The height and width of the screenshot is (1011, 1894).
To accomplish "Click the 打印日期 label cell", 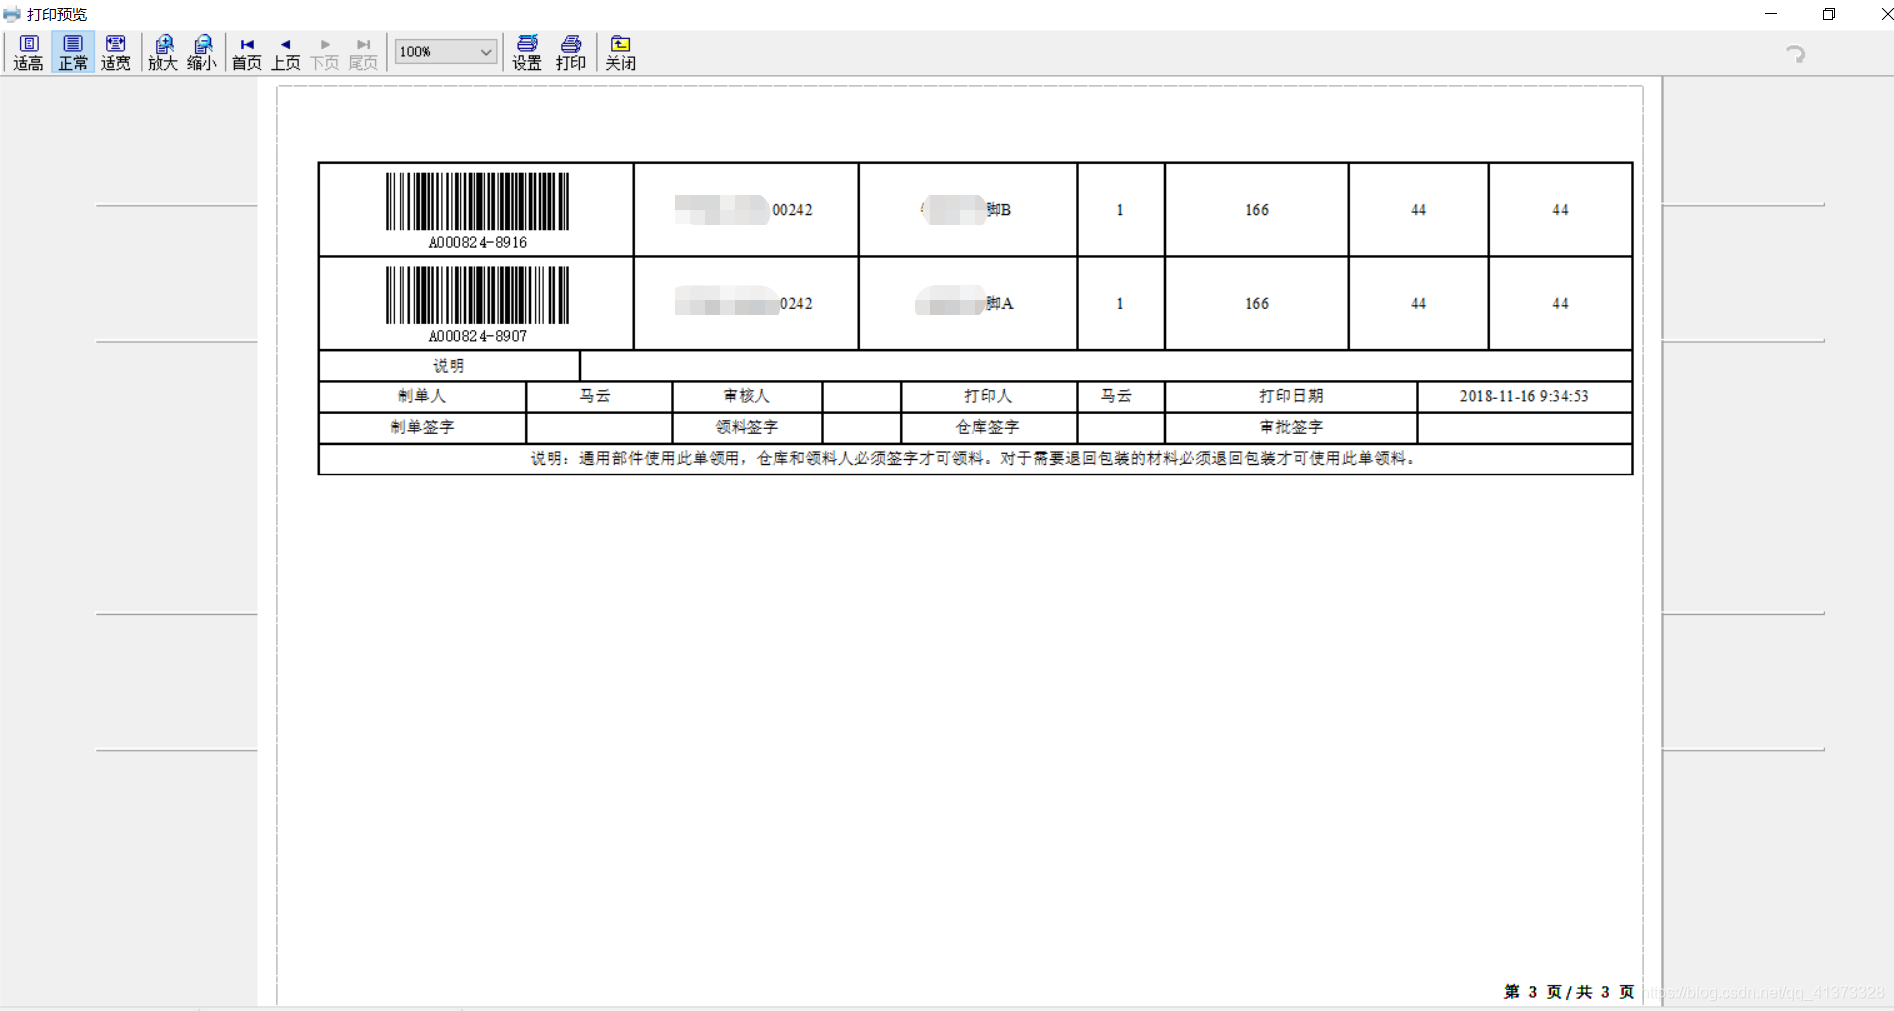I will pos(1291,396).
